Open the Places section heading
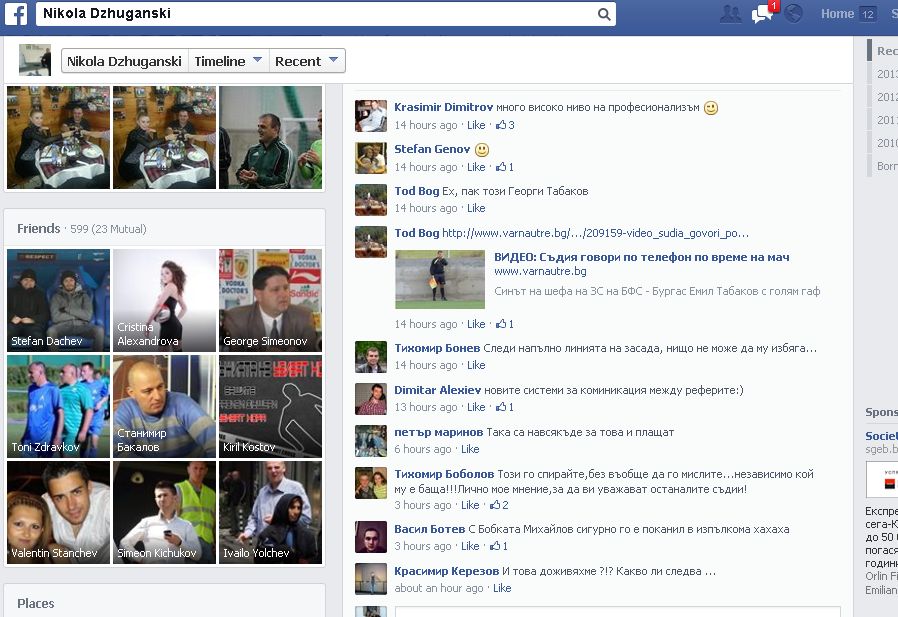Image resolution: width=898 pixels, height=617 pixels. click(x=36, y=603)
